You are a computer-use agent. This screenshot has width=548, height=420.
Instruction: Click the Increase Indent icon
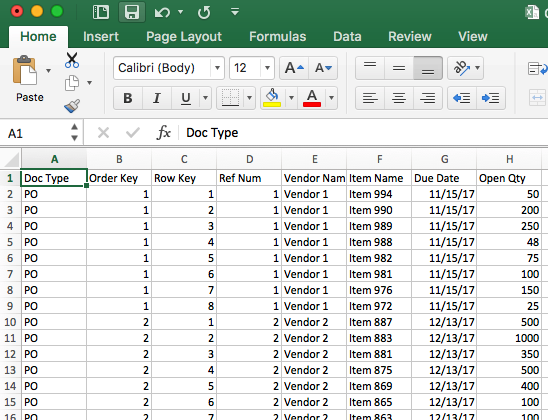491,98
